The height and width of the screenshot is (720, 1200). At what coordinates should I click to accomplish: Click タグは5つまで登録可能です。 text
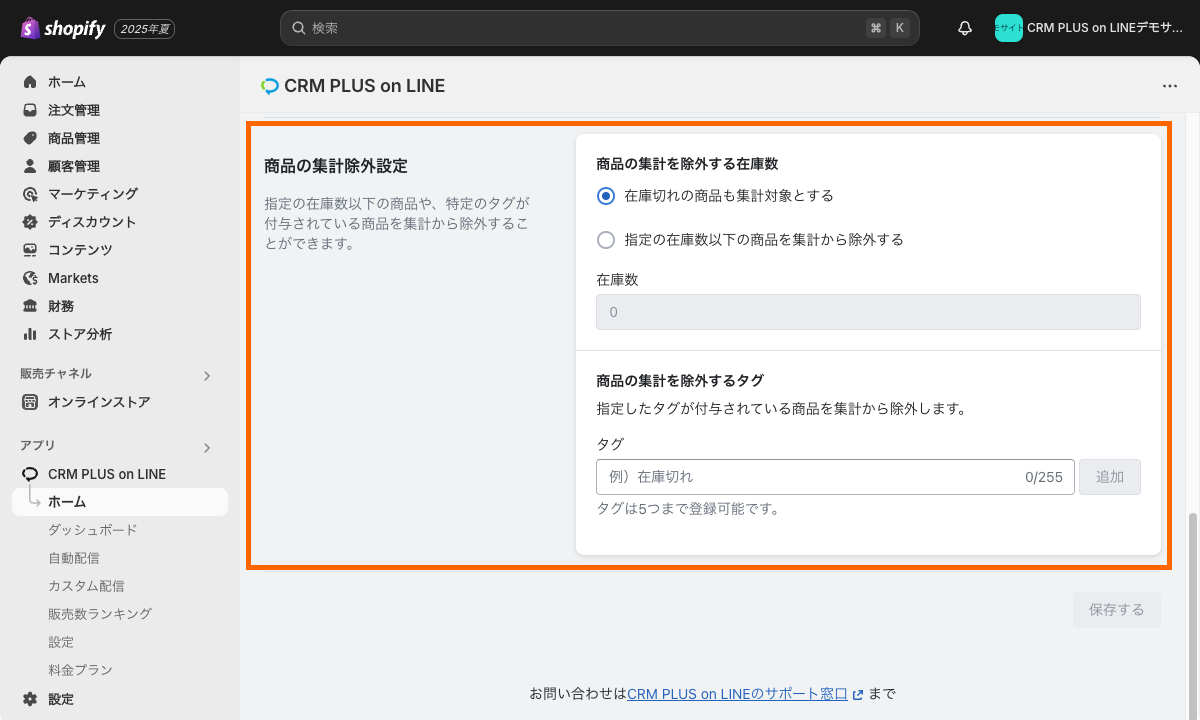coord(688,509)
